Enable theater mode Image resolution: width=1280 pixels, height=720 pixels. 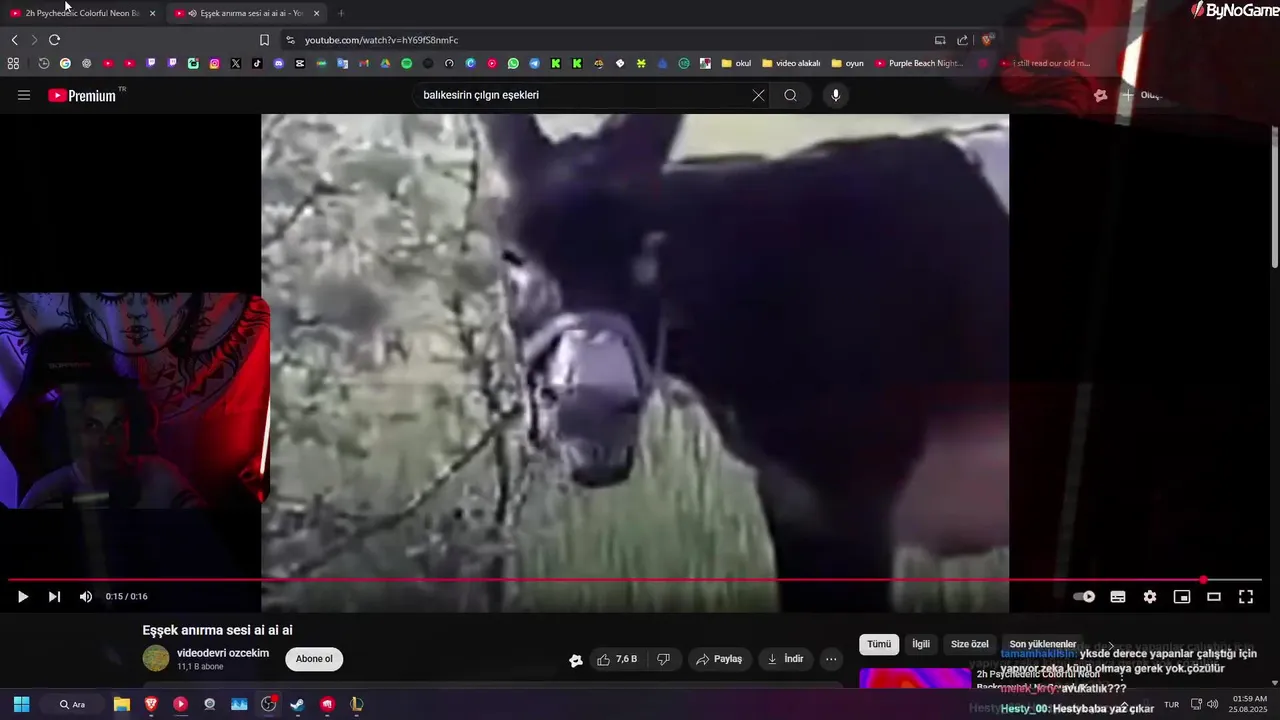click(1214, 597)
